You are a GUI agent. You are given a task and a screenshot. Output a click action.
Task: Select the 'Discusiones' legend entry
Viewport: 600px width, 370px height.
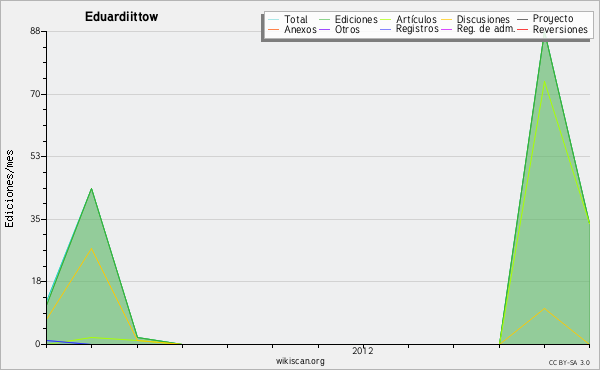pyautogui.click(x=483, y=19)
